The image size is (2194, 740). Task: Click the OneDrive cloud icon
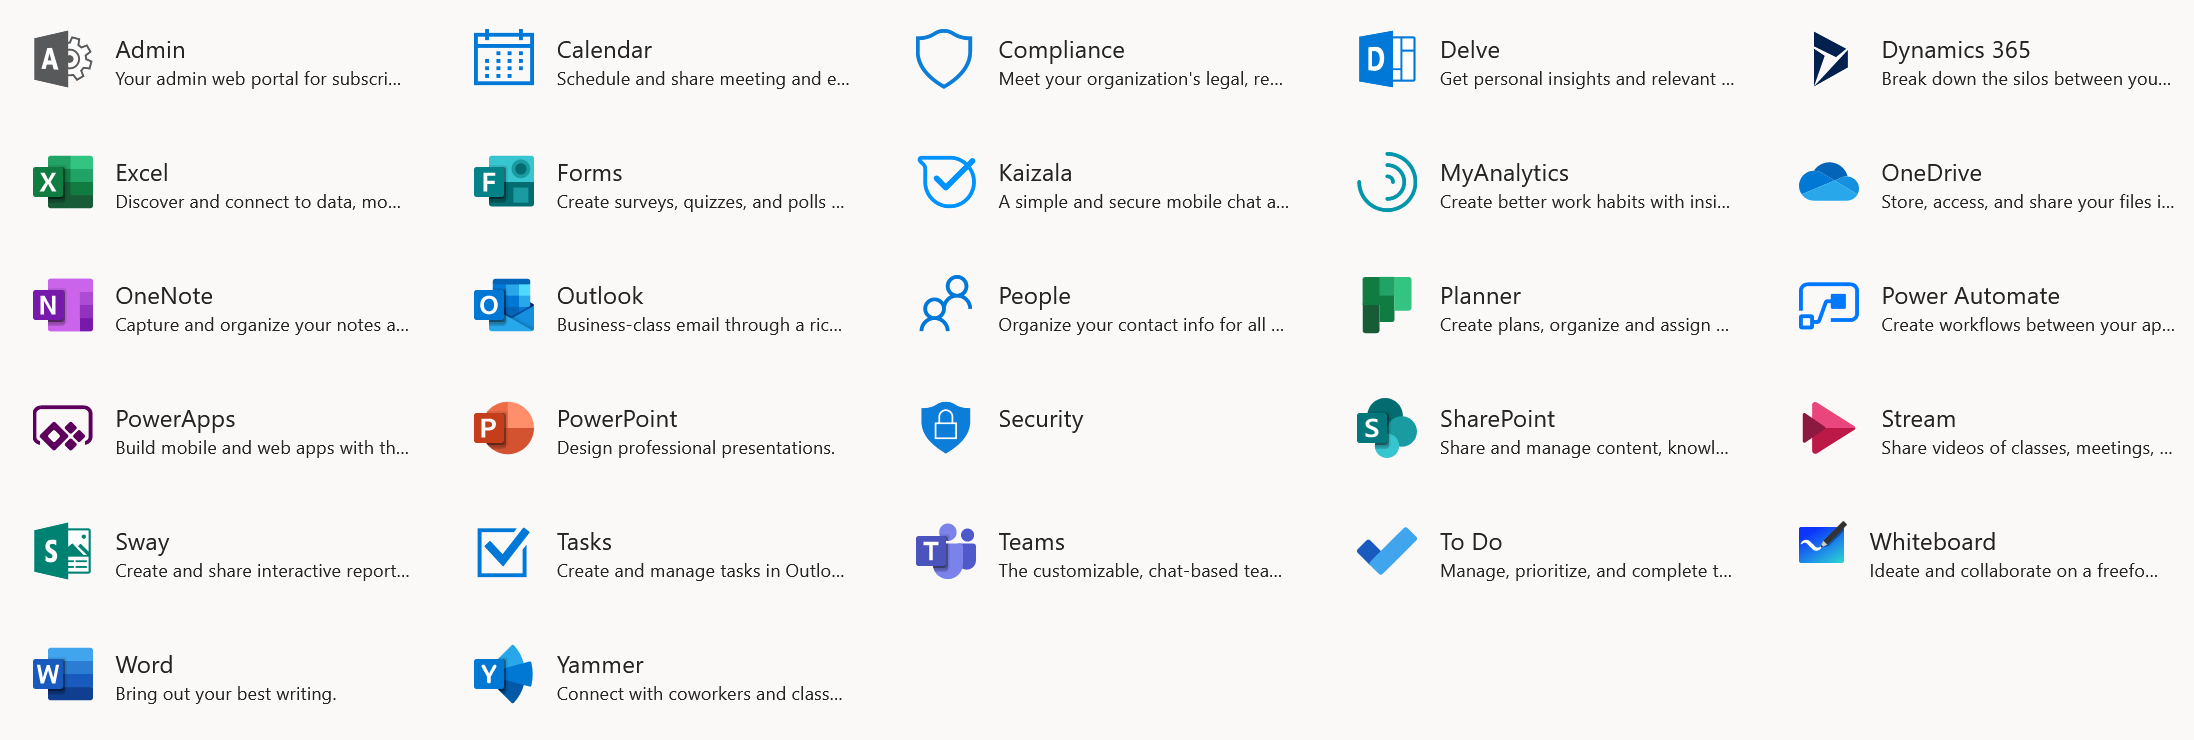click(x=1829, y=182)
